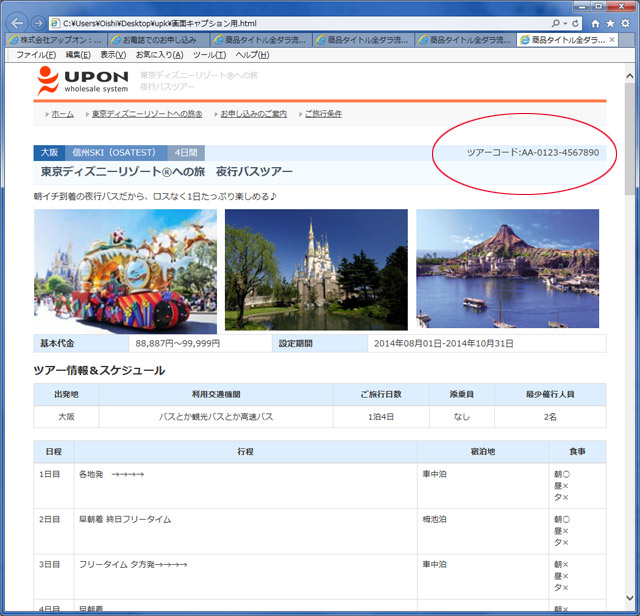The width and height of the screenshot is (640, 616).
Task: Maximize the browser window
Action: point(599,6)
